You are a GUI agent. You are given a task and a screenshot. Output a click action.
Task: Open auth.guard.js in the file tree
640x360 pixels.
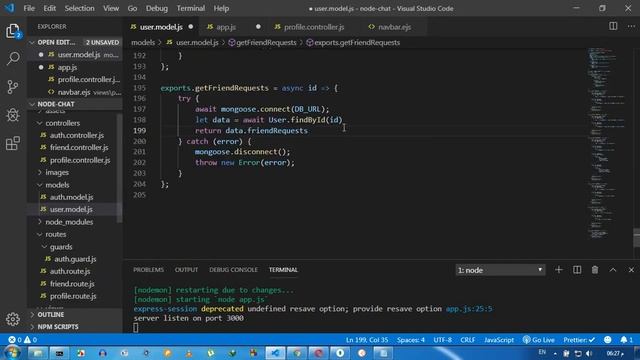(x=75, y=259)
